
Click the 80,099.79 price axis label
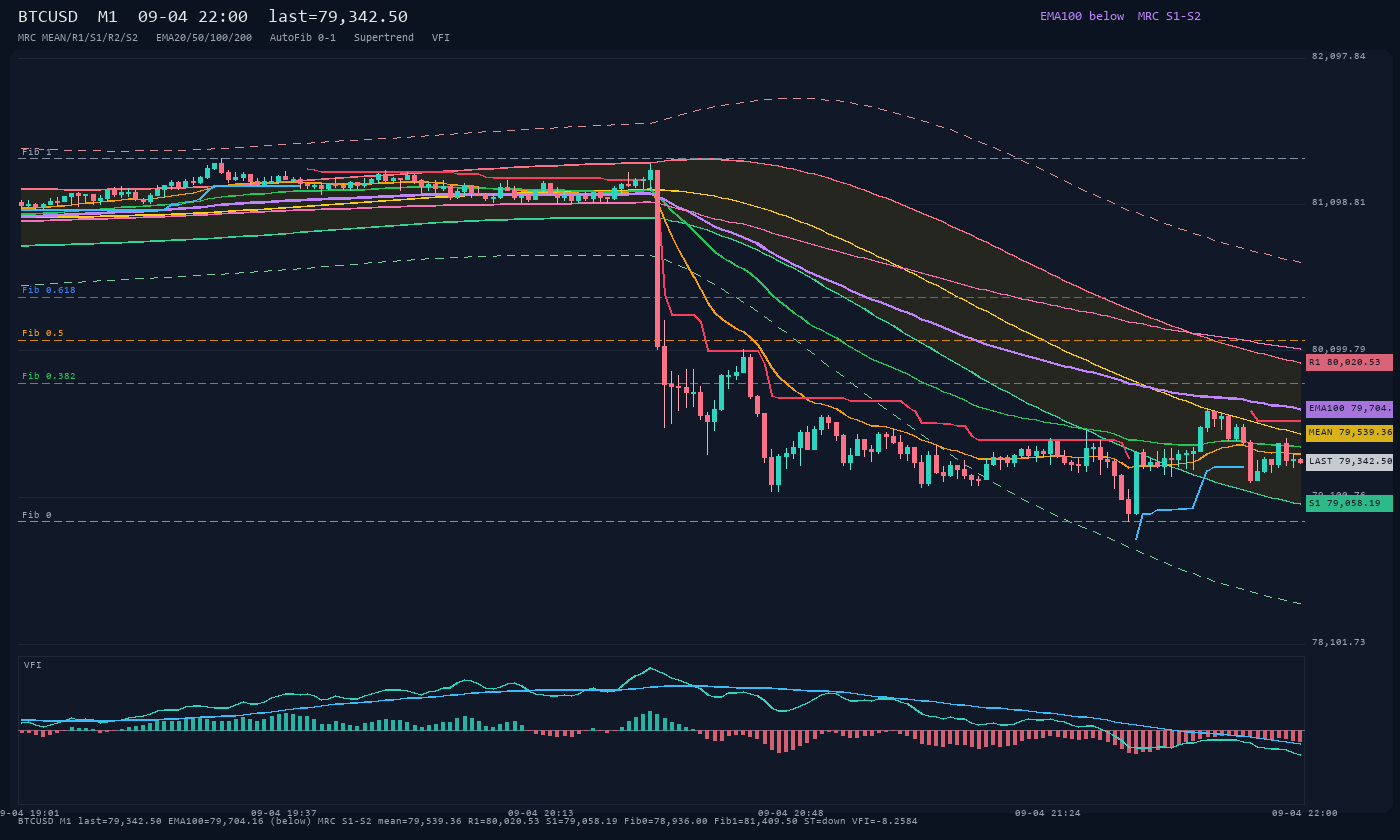[1338, 349]
